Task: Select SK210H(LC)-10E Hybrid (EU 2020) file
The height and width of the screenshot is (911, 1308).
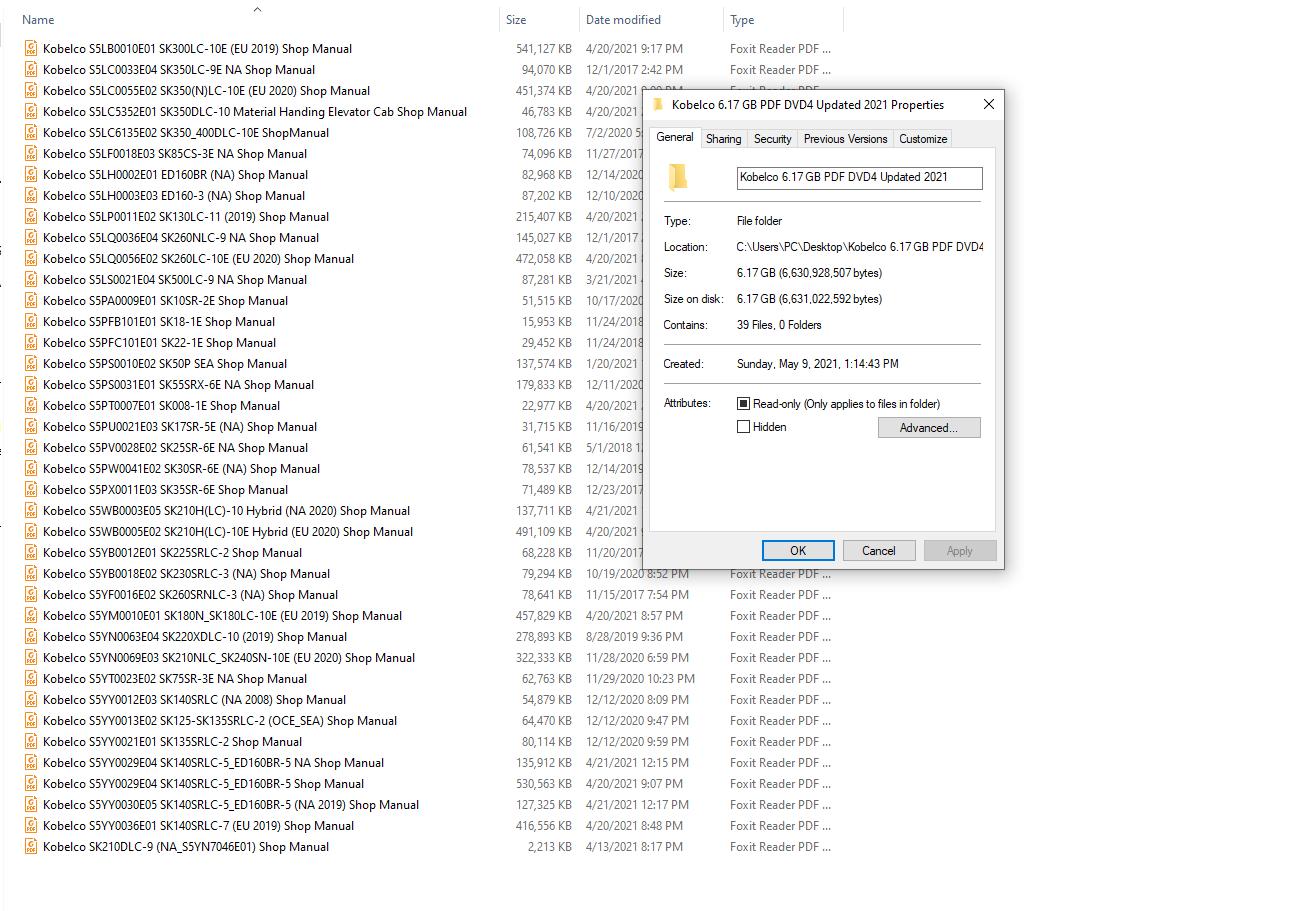Action: coord(228,531)
